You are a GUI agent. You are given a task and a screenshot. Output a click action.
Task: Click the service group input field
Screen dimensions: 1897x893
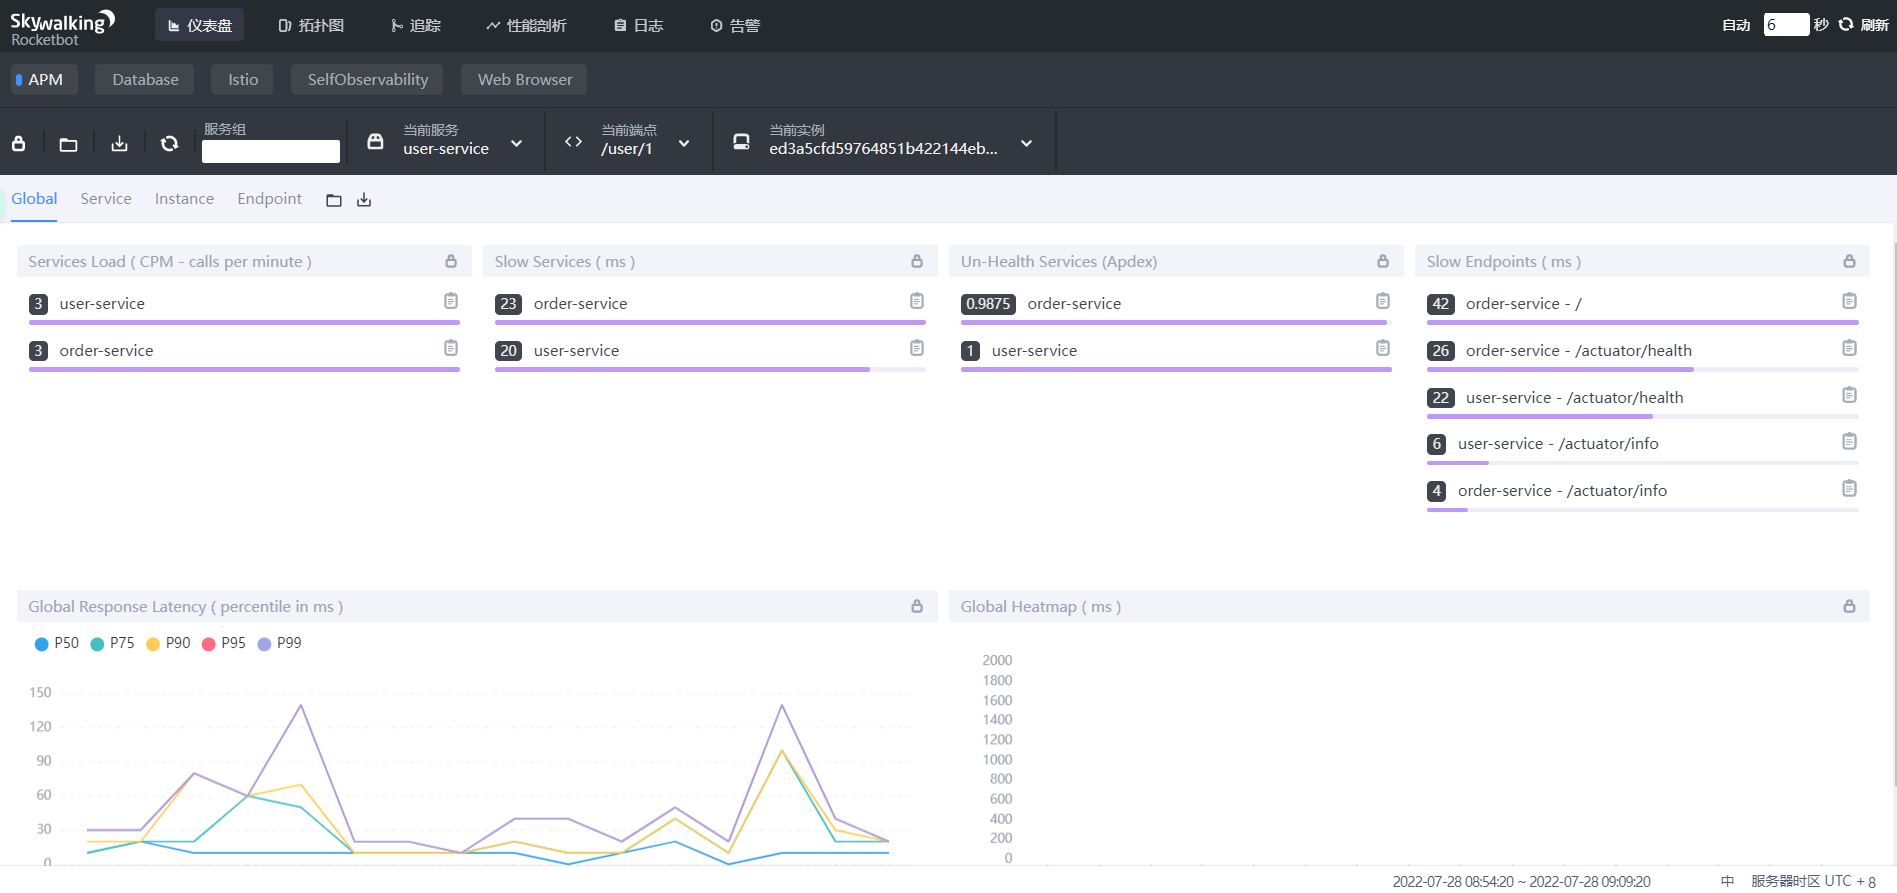270,151
